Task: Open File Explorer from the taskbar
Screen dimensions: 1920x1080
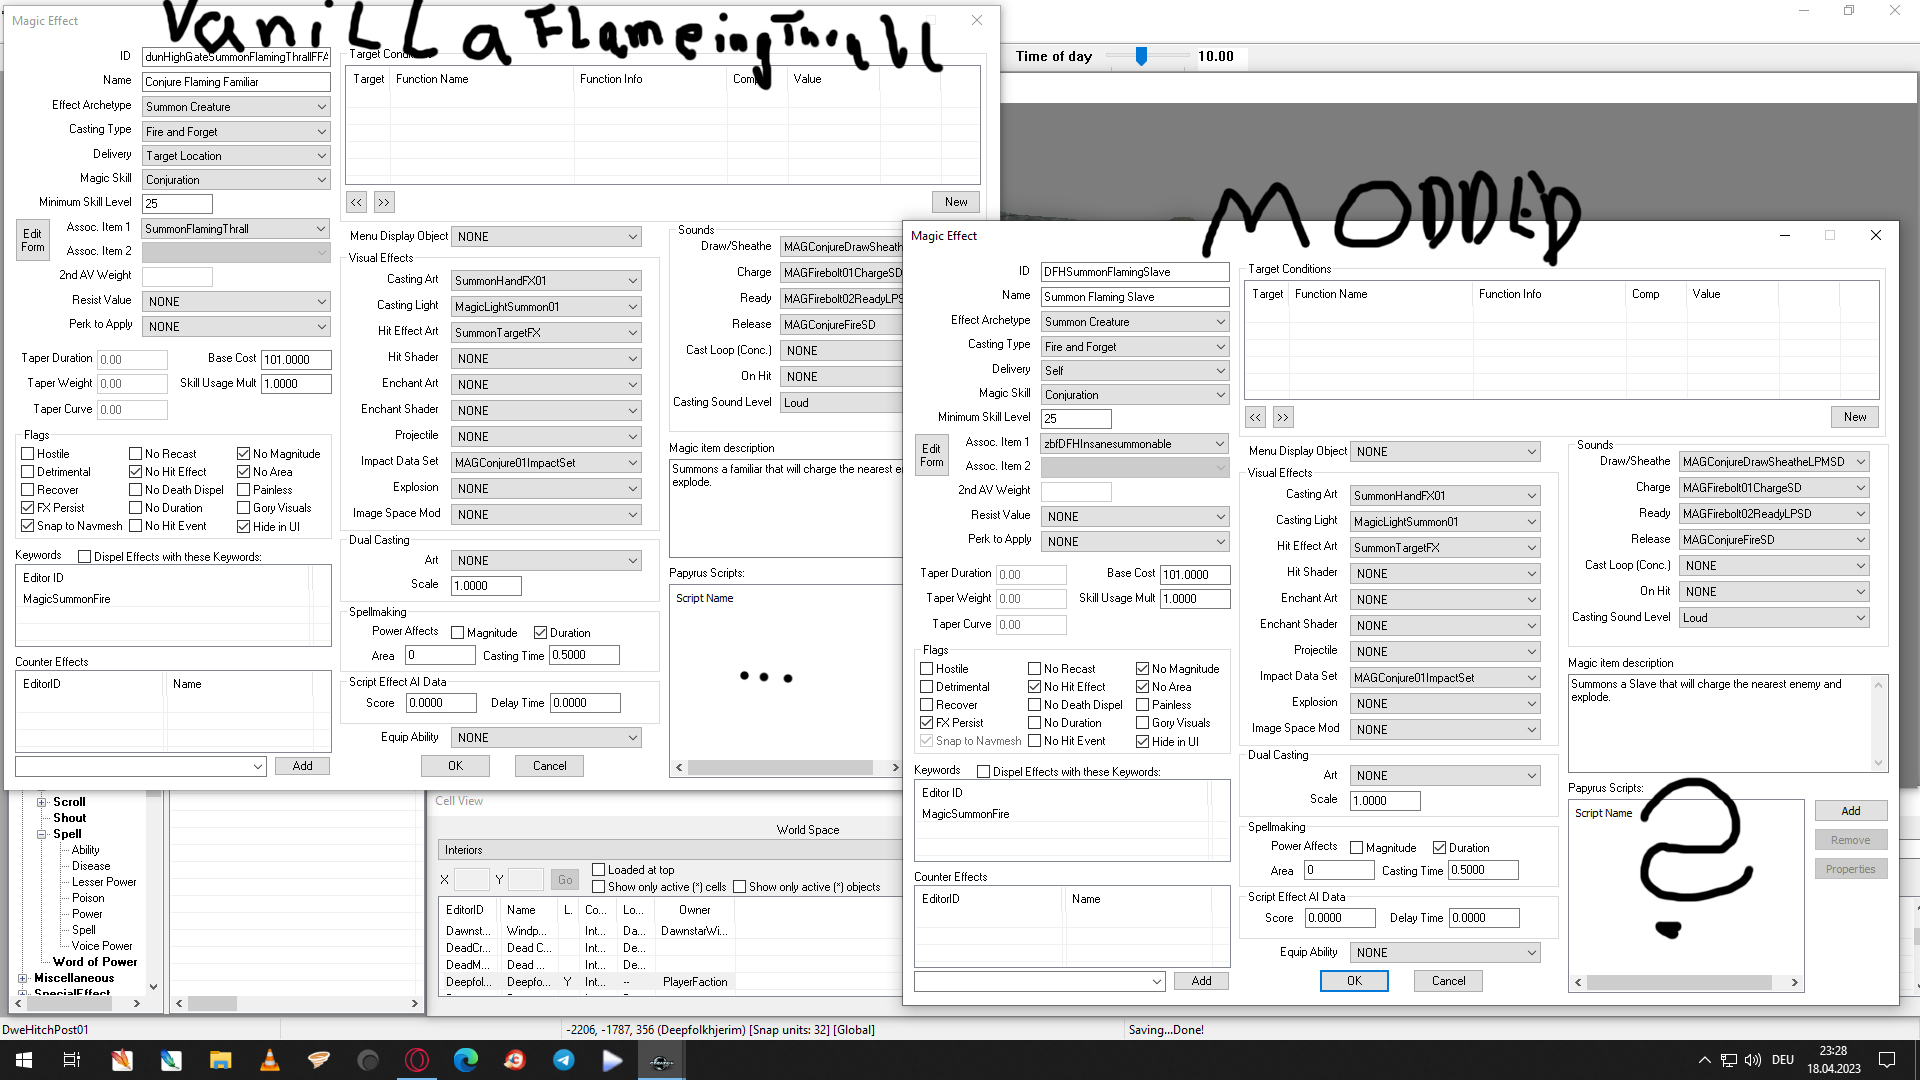Action: click(220, 1060)
